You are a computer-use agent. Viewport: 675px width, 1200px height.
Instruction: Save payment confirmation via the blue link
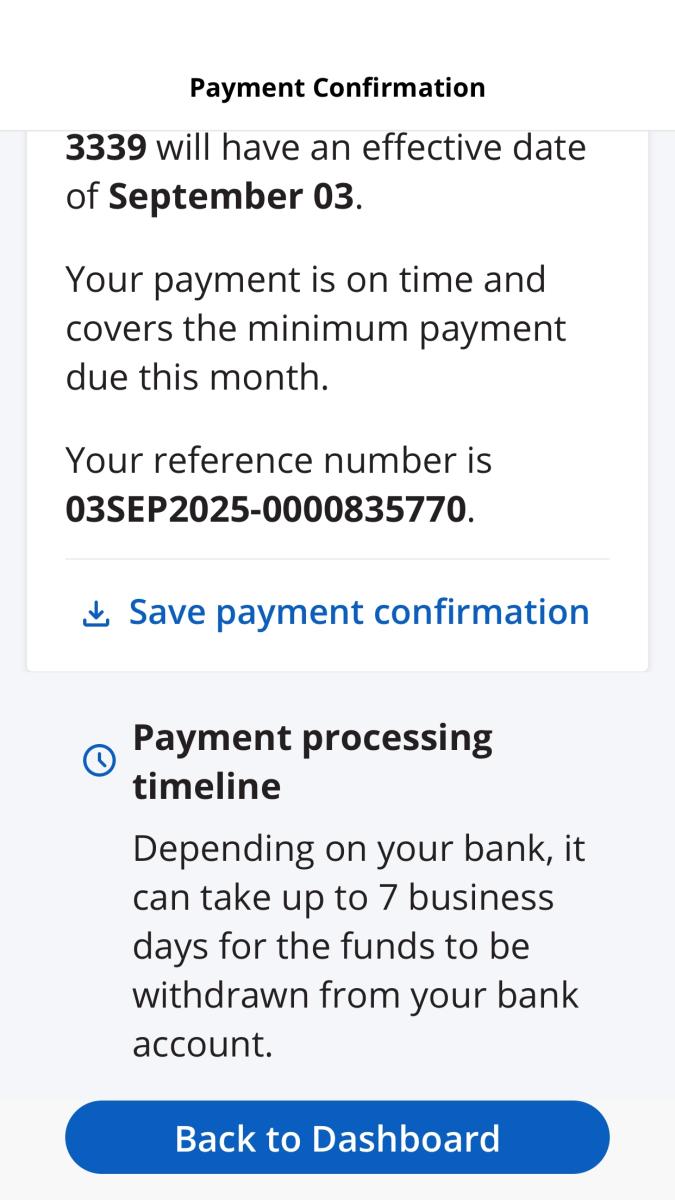pyautogui.click(x=359, y=612)
